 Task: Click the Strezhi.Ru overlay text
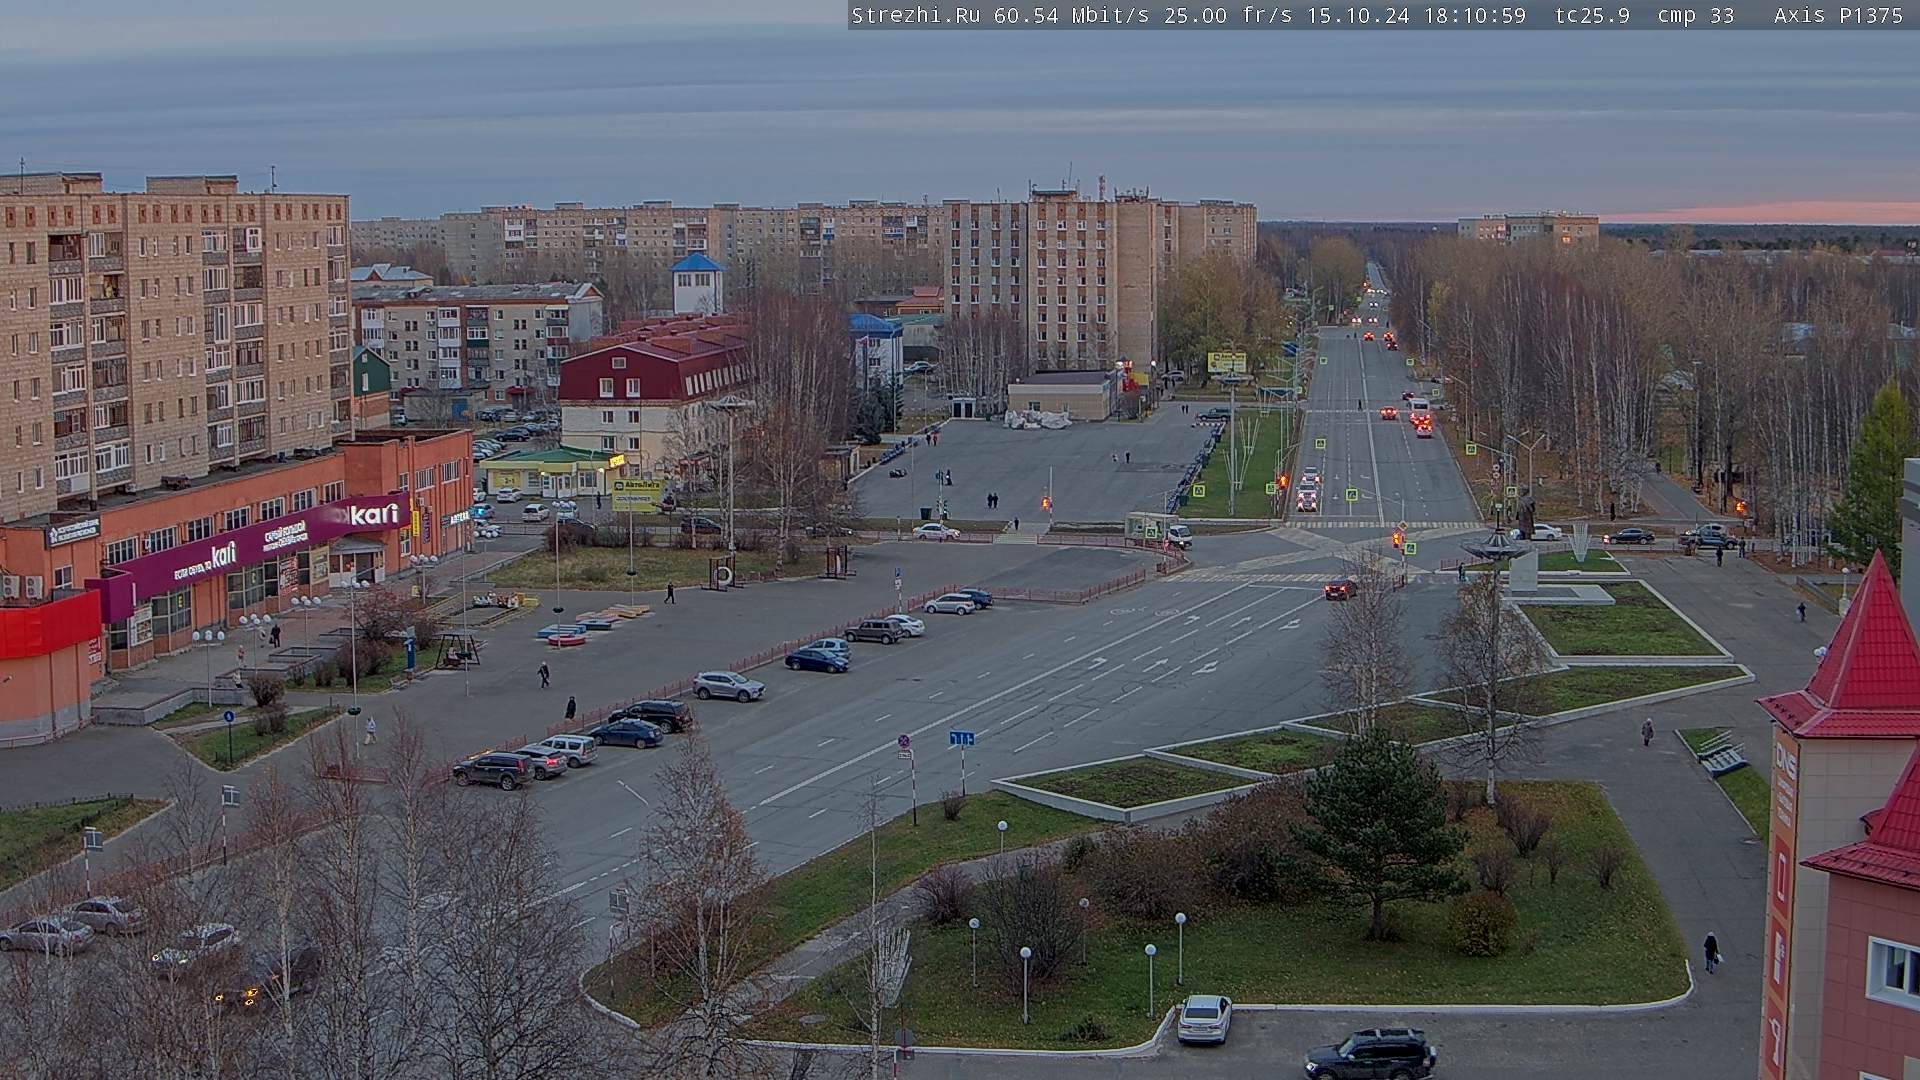(915, 15)
